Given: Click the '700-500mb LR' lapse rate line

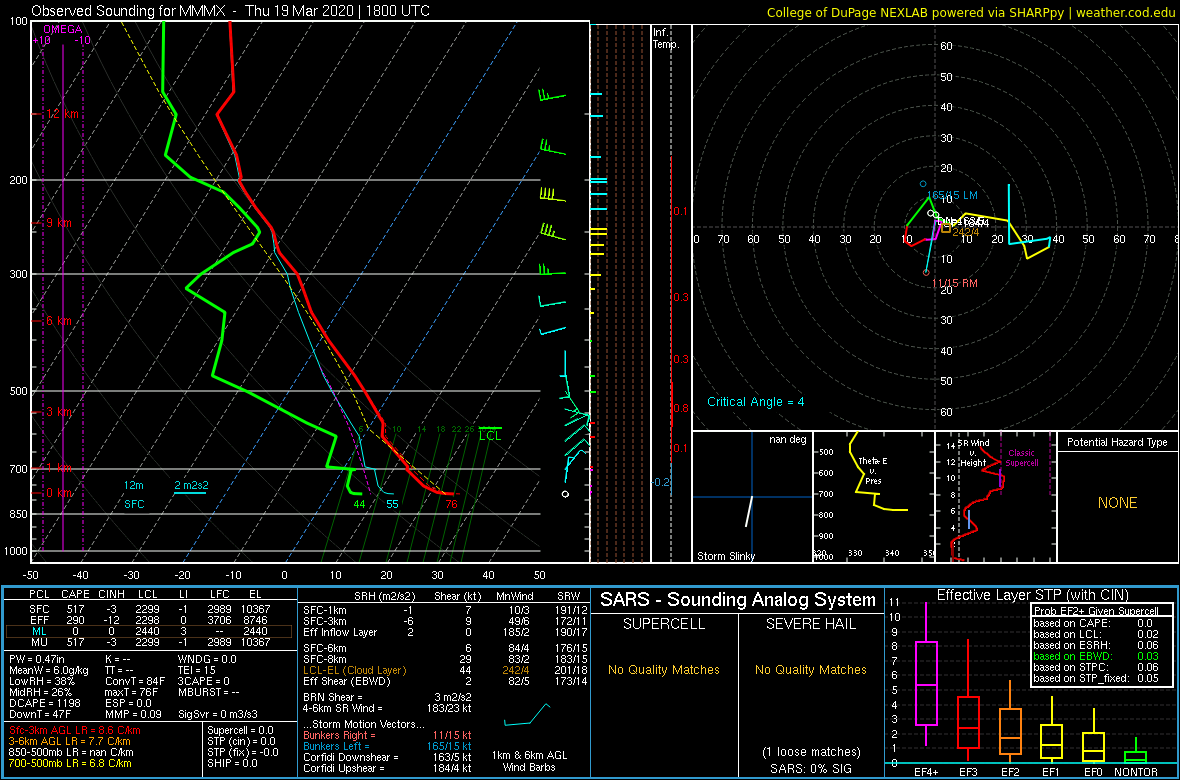Looking at the screenshot, I should pos(71,763).
